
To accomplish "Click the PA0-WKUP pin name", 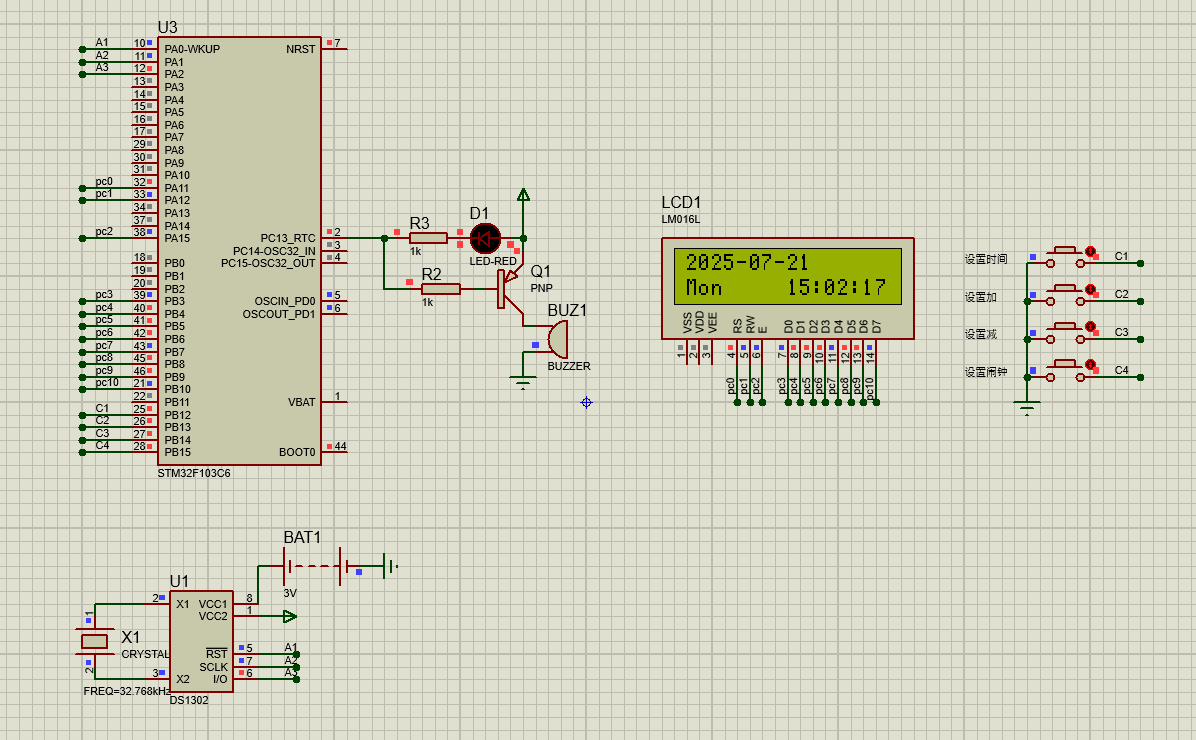I will tap(192, 49).
